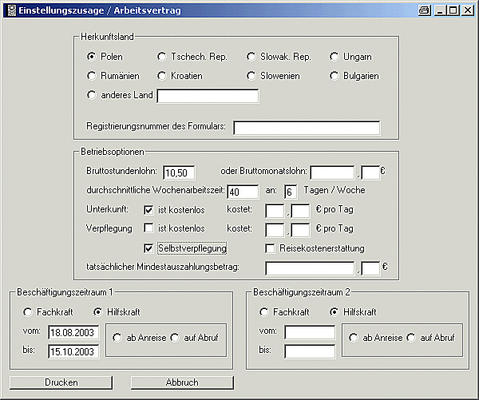Click the Abbruch button
Screen dimensions: 479x400
pyautogui.click(x=182, y=382)
